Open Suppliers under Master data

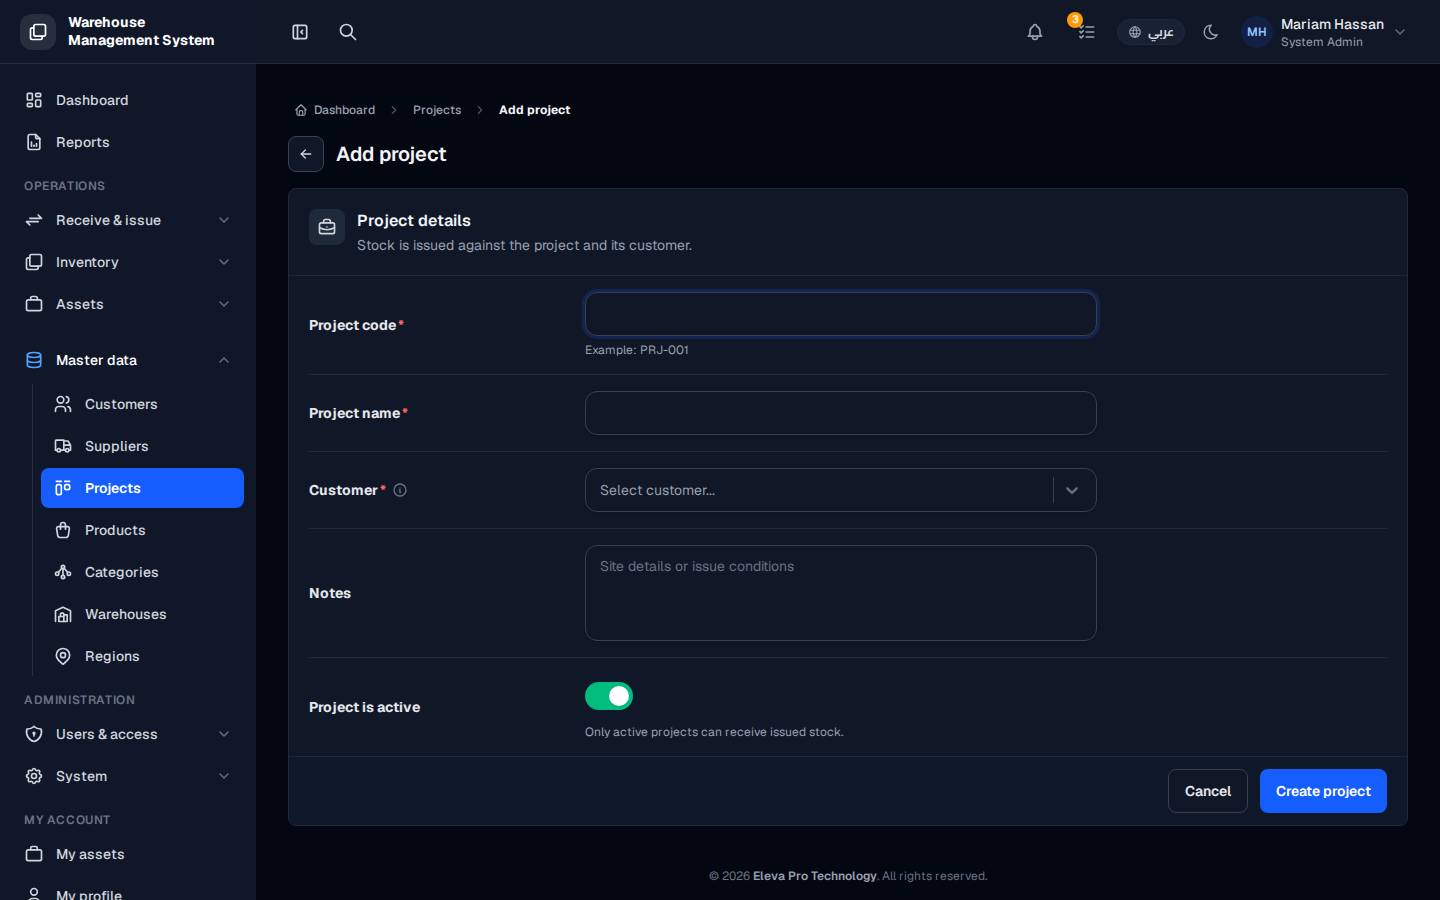142,446
